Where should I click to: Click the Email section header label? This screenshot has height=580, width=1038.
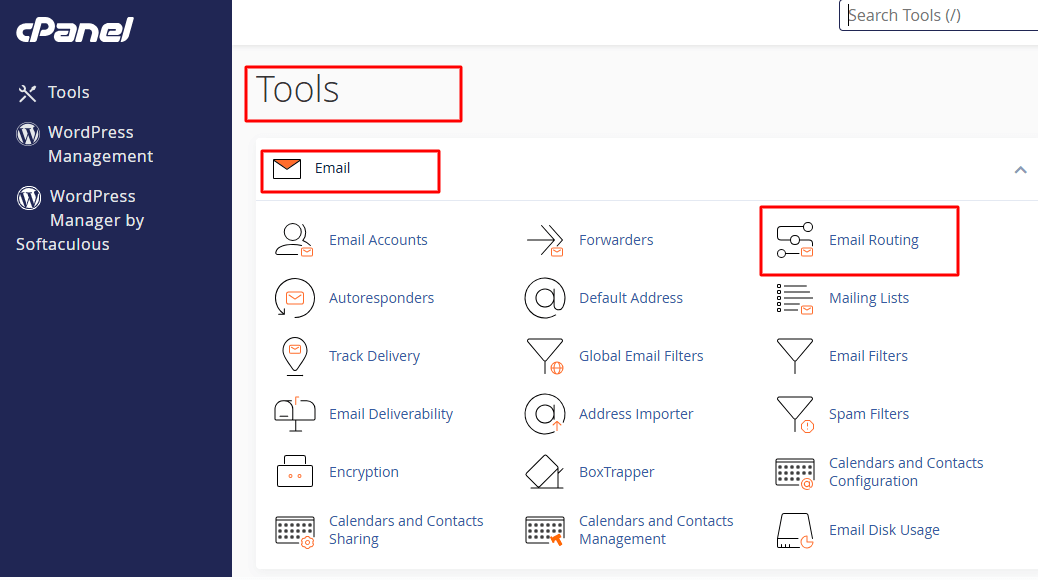[332, 169]
